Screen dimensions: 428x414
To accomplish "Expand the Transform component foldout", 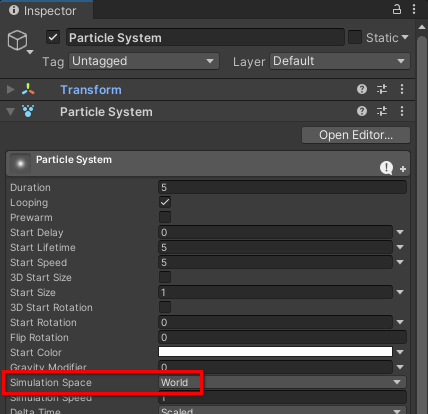I will 11,89.
